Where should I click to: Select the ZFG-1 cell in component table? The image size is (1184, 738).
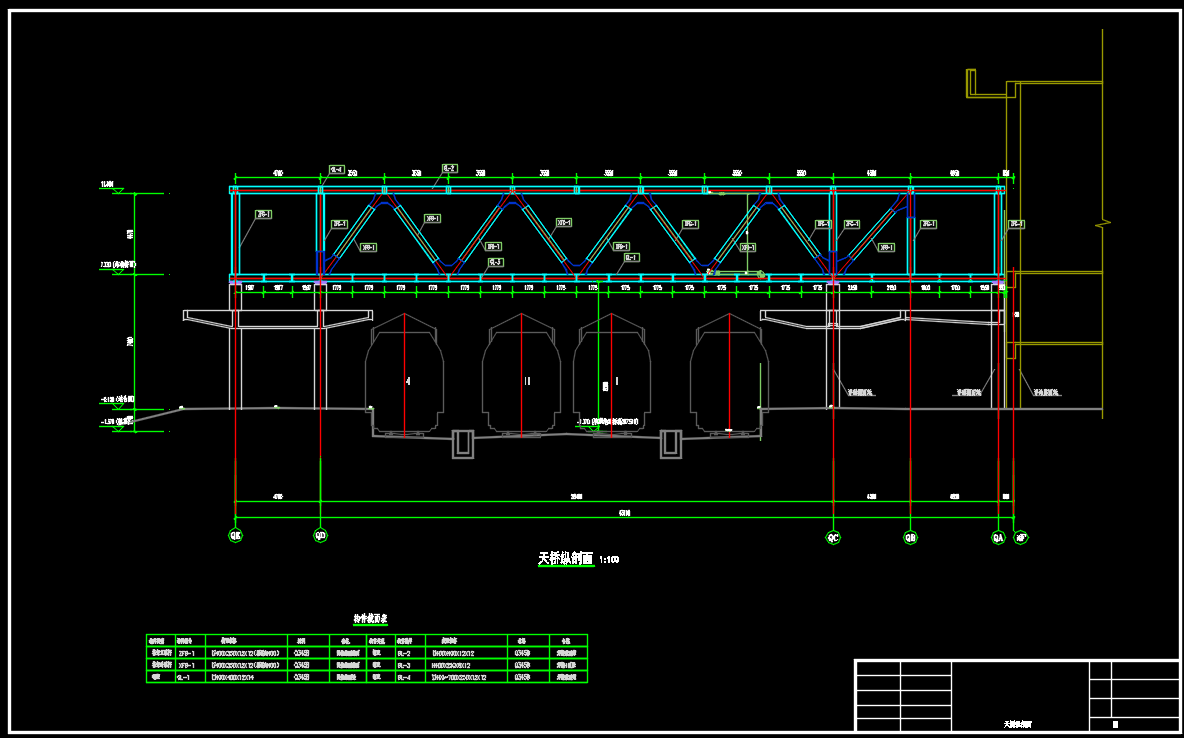tap(186, 652)
